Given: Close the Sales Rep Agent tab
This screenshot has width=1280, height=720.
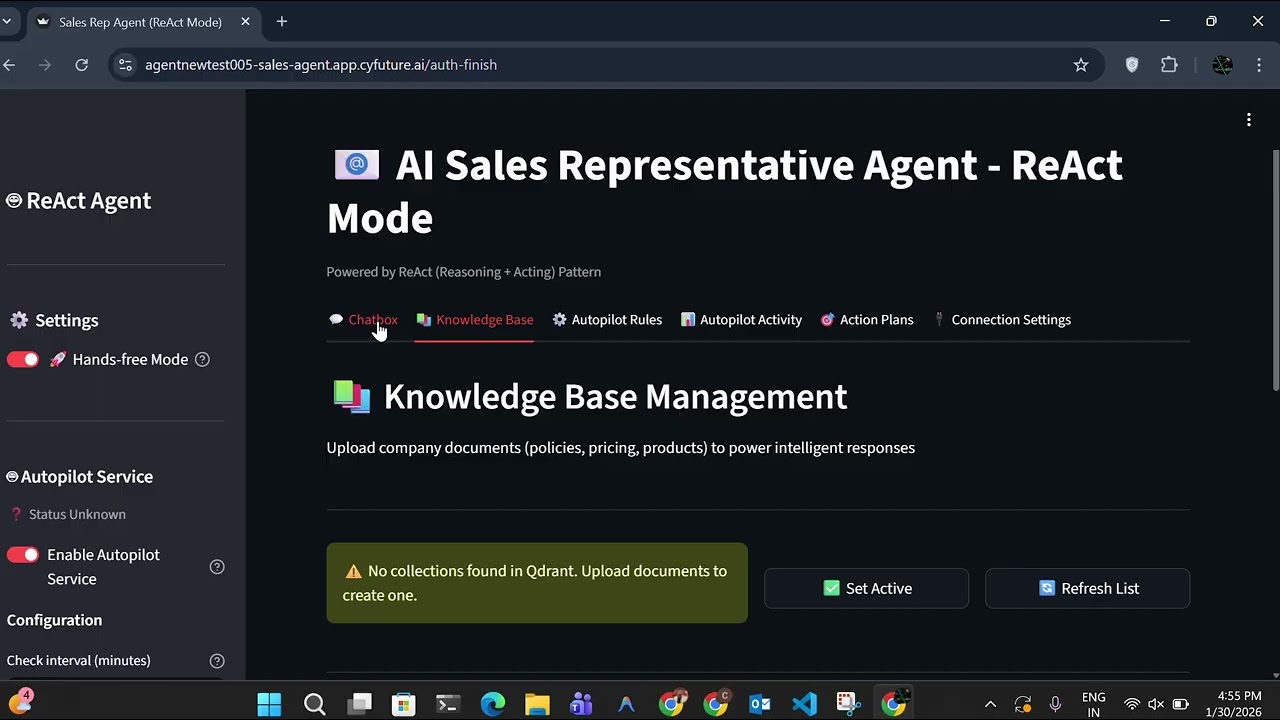Looking at the screenshot, I should [x=246, y=22].
